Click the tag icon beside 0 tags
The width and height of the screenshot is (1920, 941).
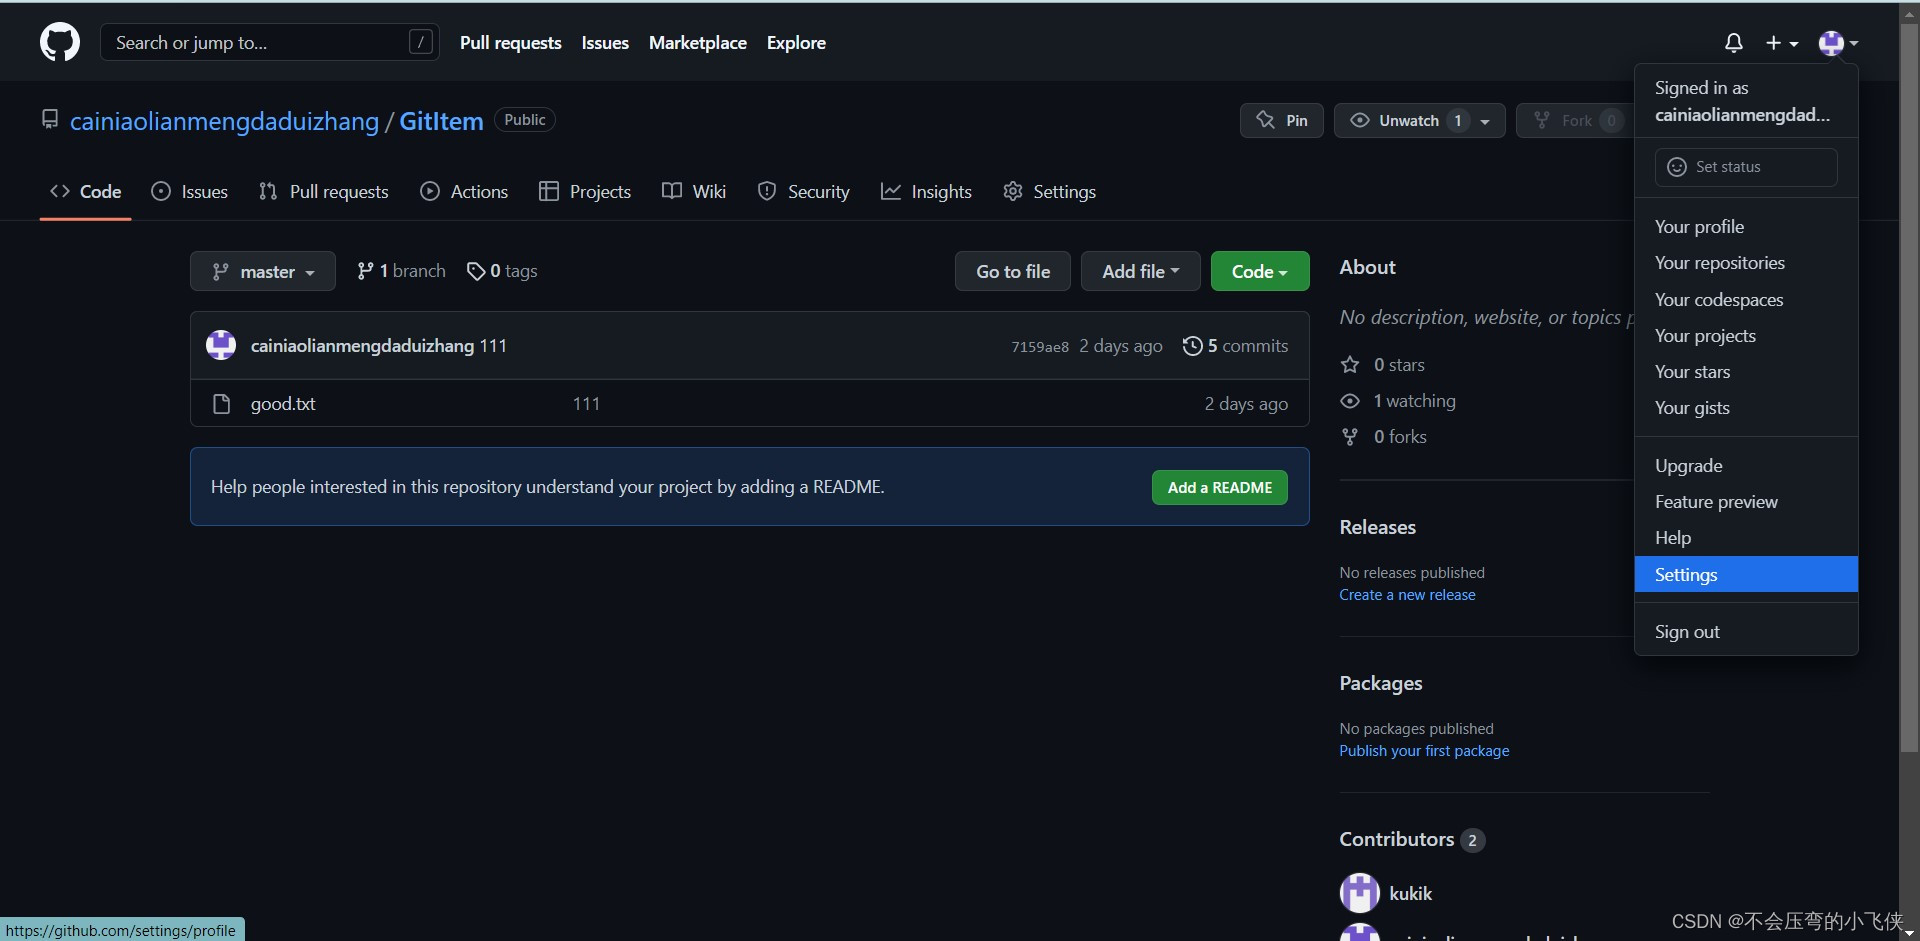coord(476,271)
